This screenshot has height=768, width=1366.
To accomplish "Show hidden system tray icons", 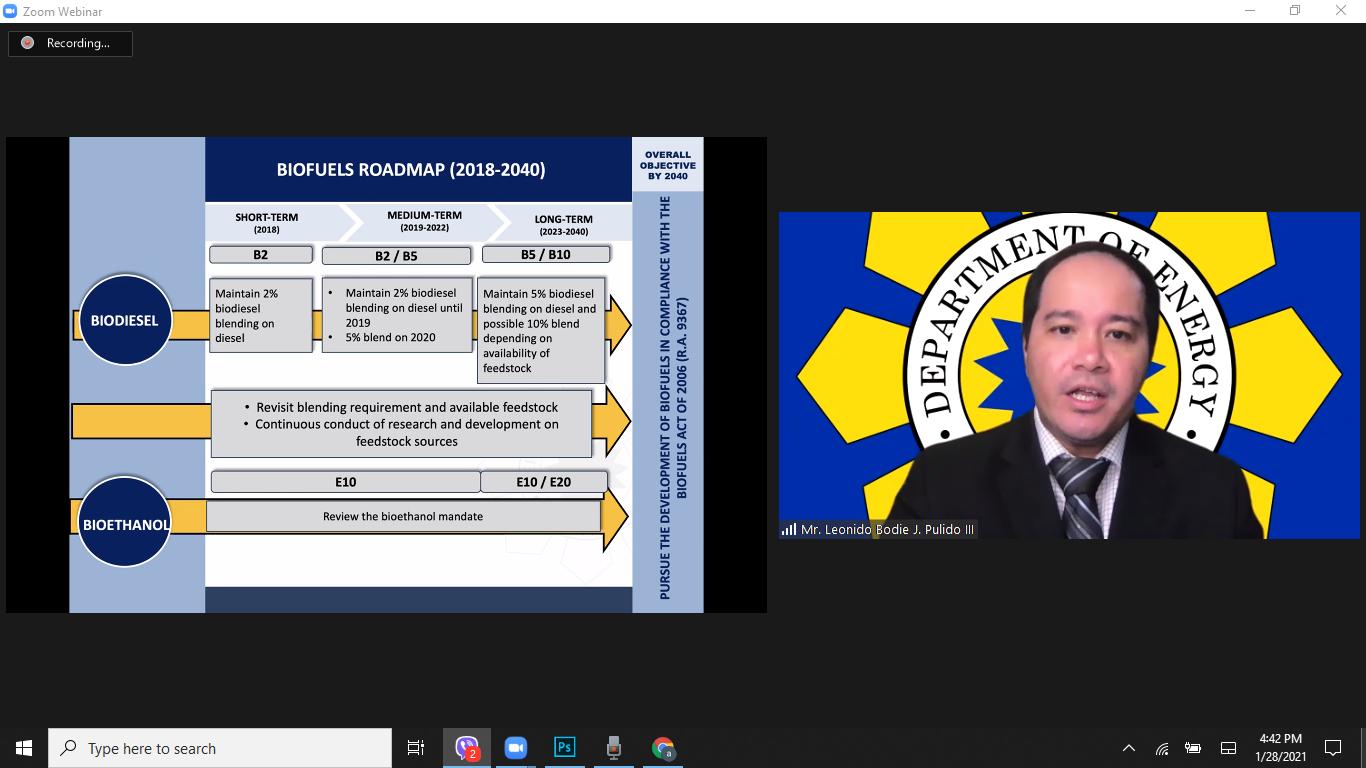I will [1129, 748].
